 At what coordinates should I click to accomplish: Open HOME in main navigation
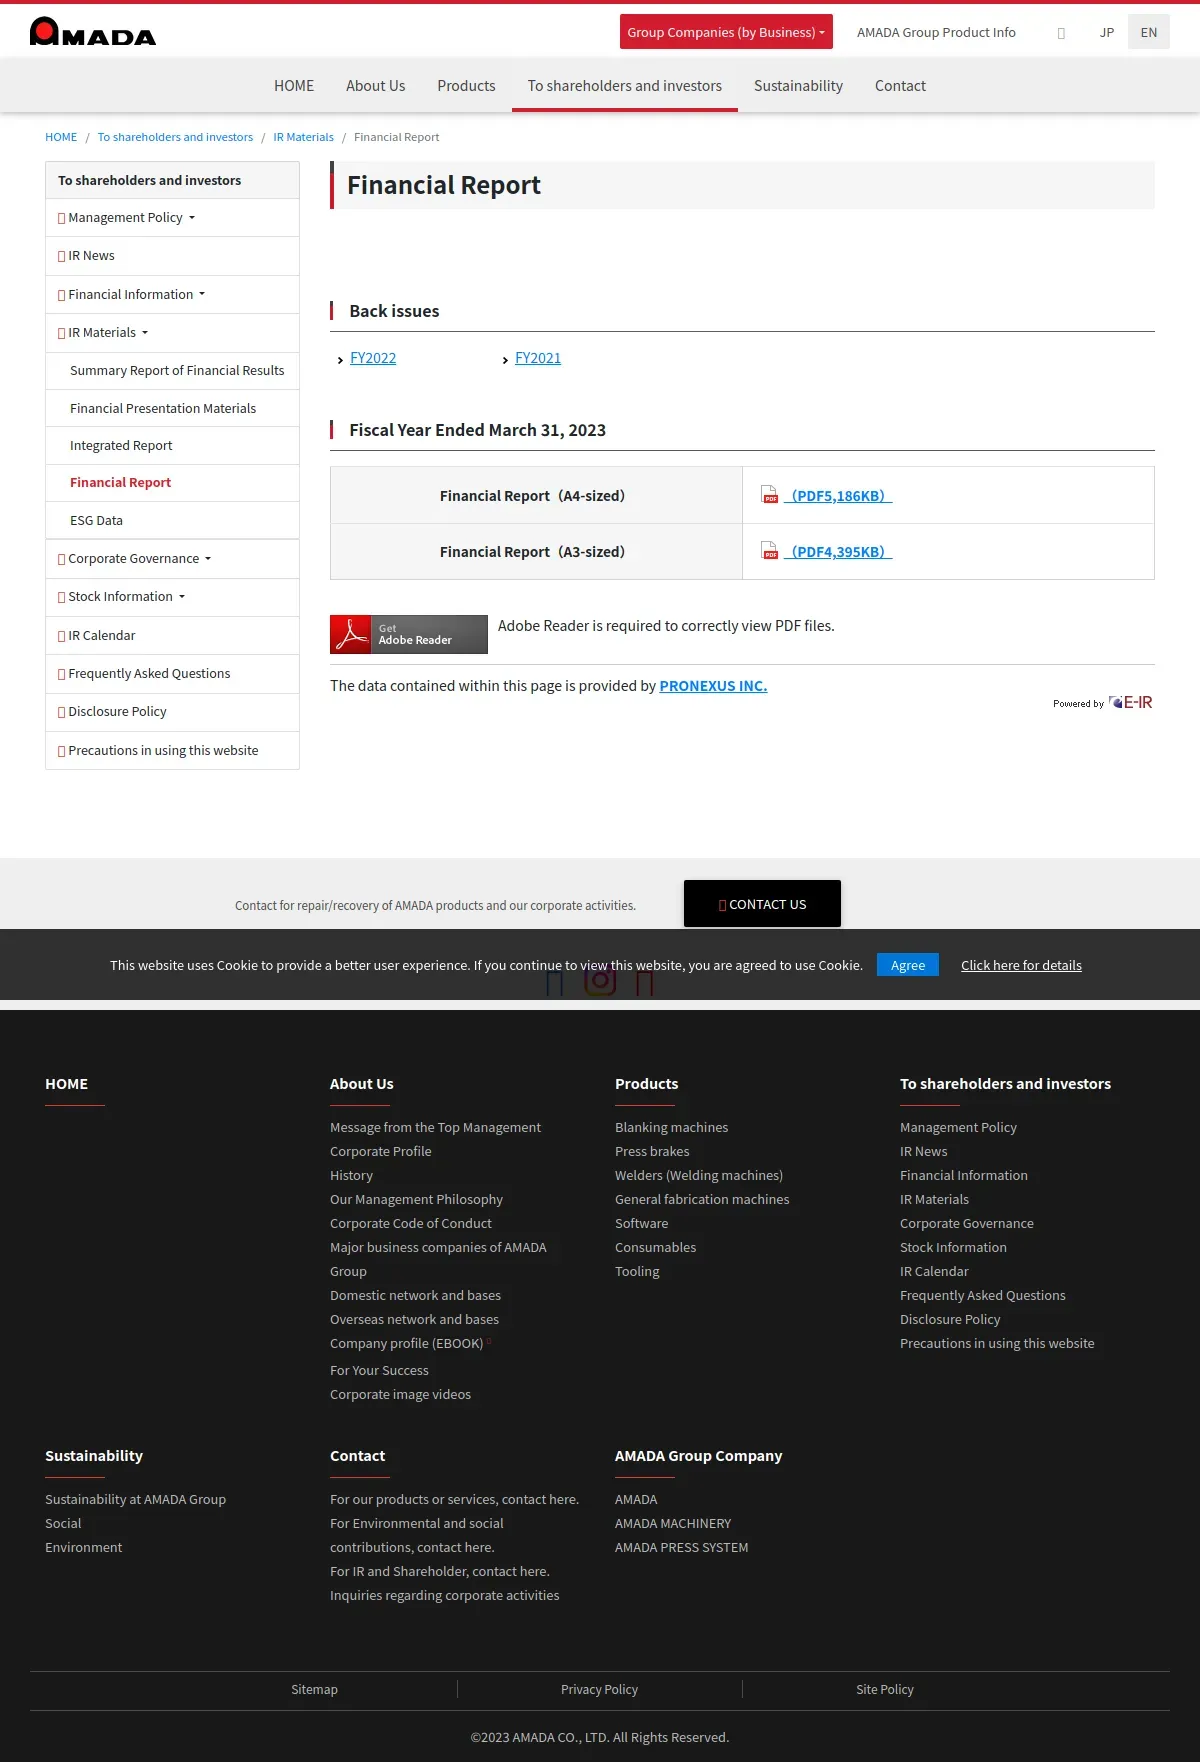(x=294, y=86)
